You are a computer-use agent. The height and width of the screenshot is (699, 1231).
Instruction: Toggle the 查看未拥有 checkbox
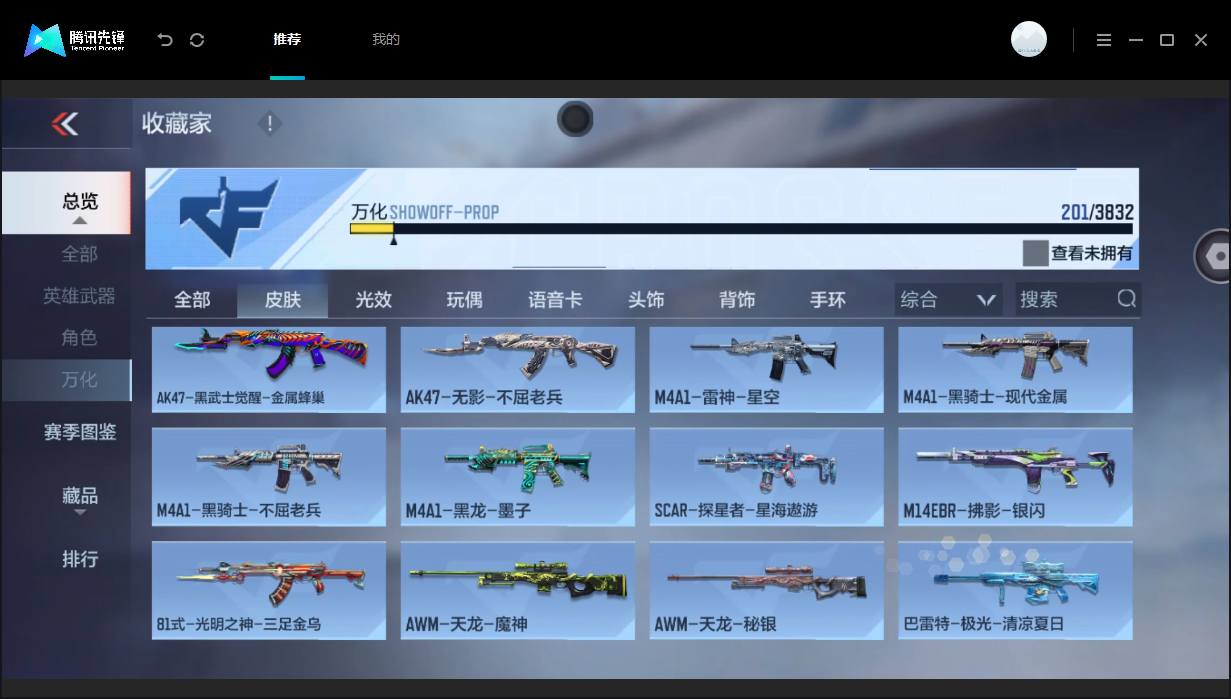[x=1035, y=253]
